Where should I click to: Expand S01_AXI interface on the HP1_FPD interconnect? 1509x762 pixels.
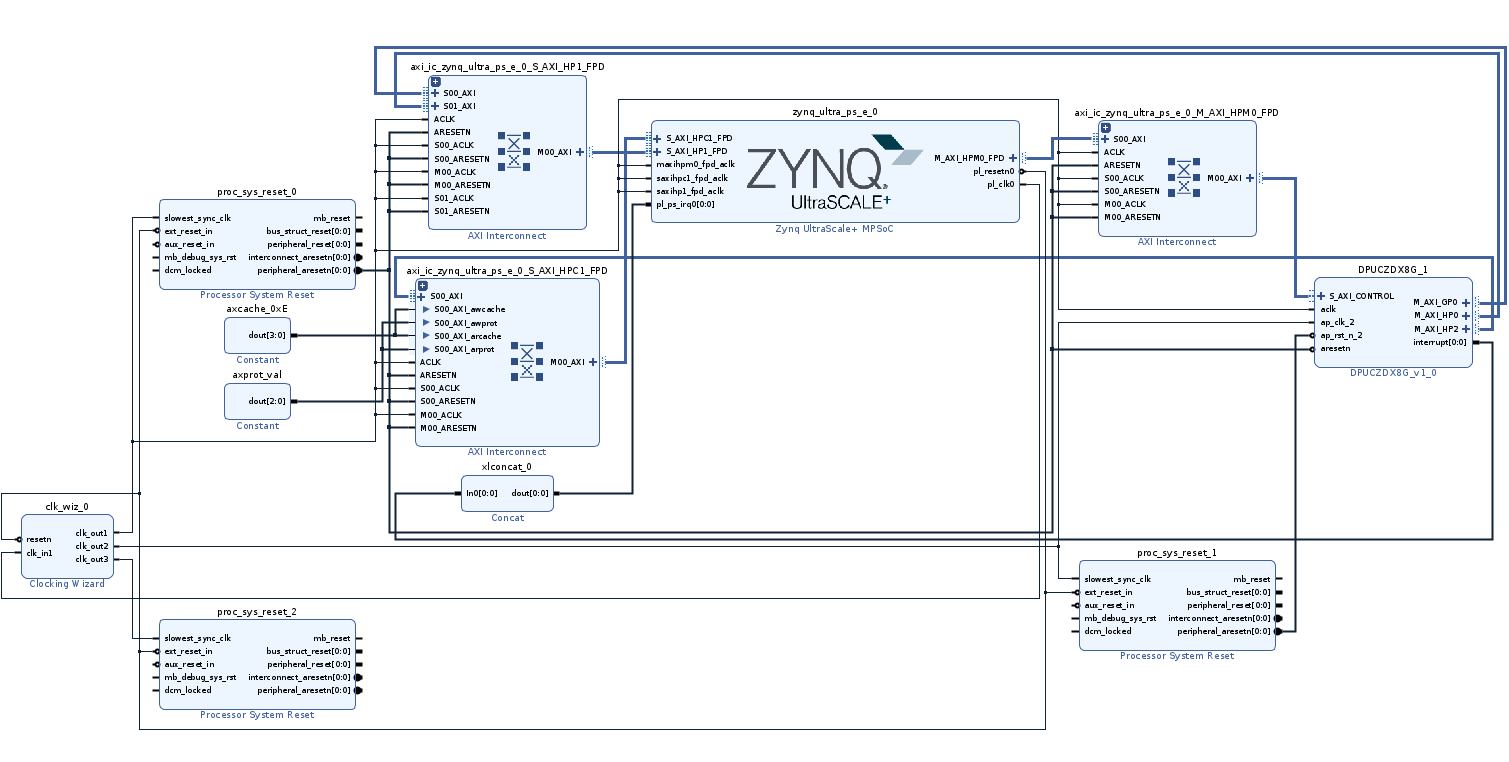pos(435,106)
